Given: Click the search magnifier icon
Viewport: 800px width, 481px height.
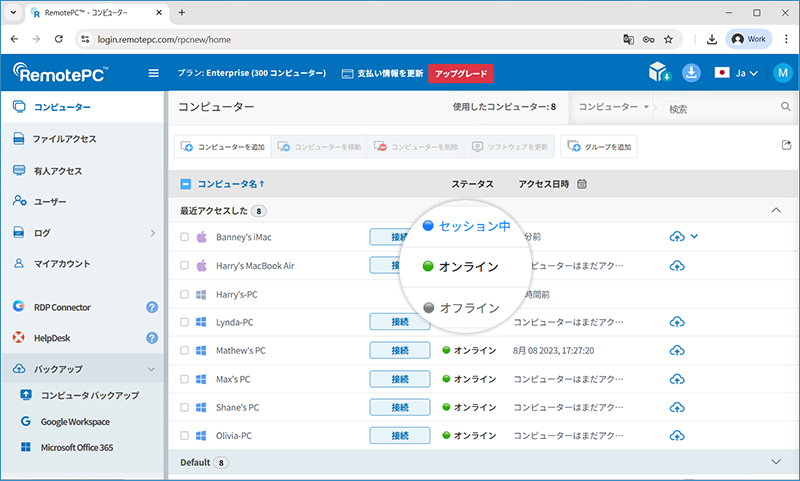Looking at the screenshot, I should tap(785, 107).
